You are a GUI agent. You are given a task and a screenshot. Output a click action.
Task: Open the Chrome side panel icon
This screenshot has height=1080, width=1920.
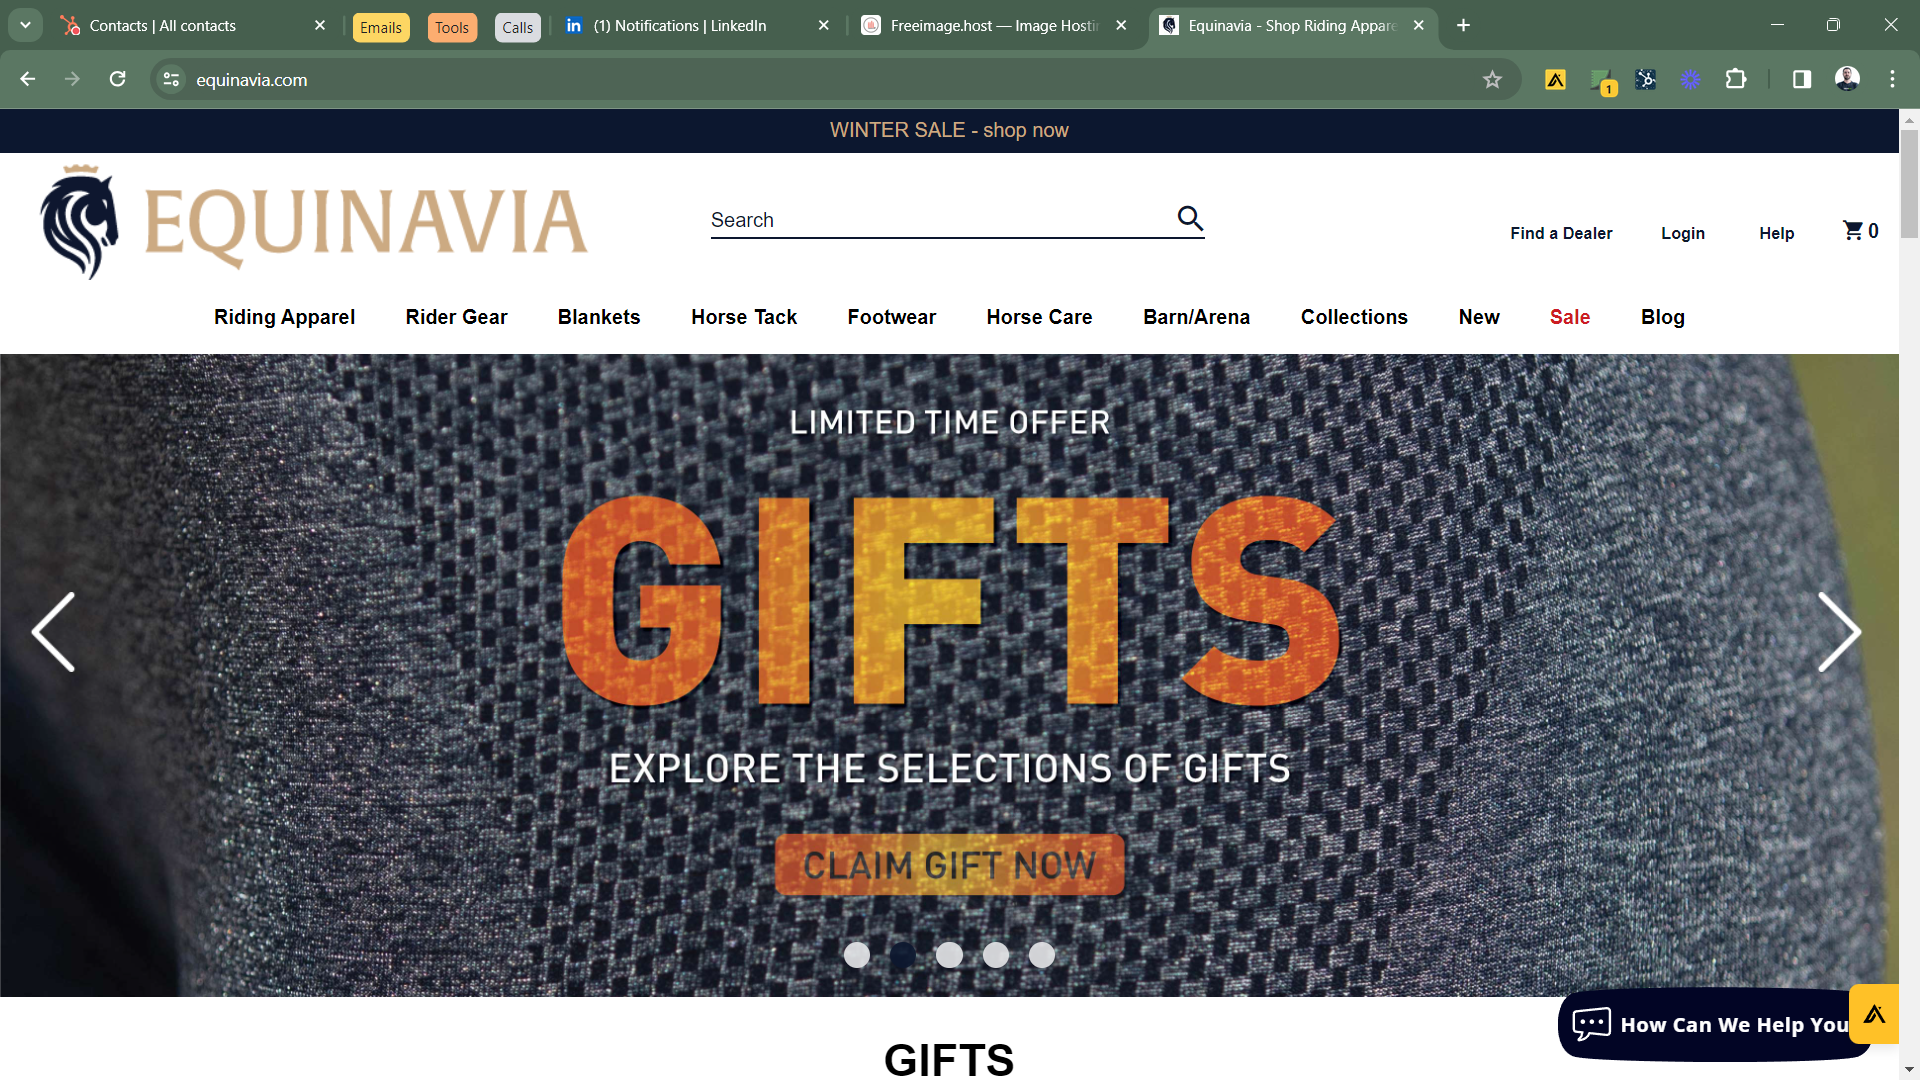coord(1802,80)
